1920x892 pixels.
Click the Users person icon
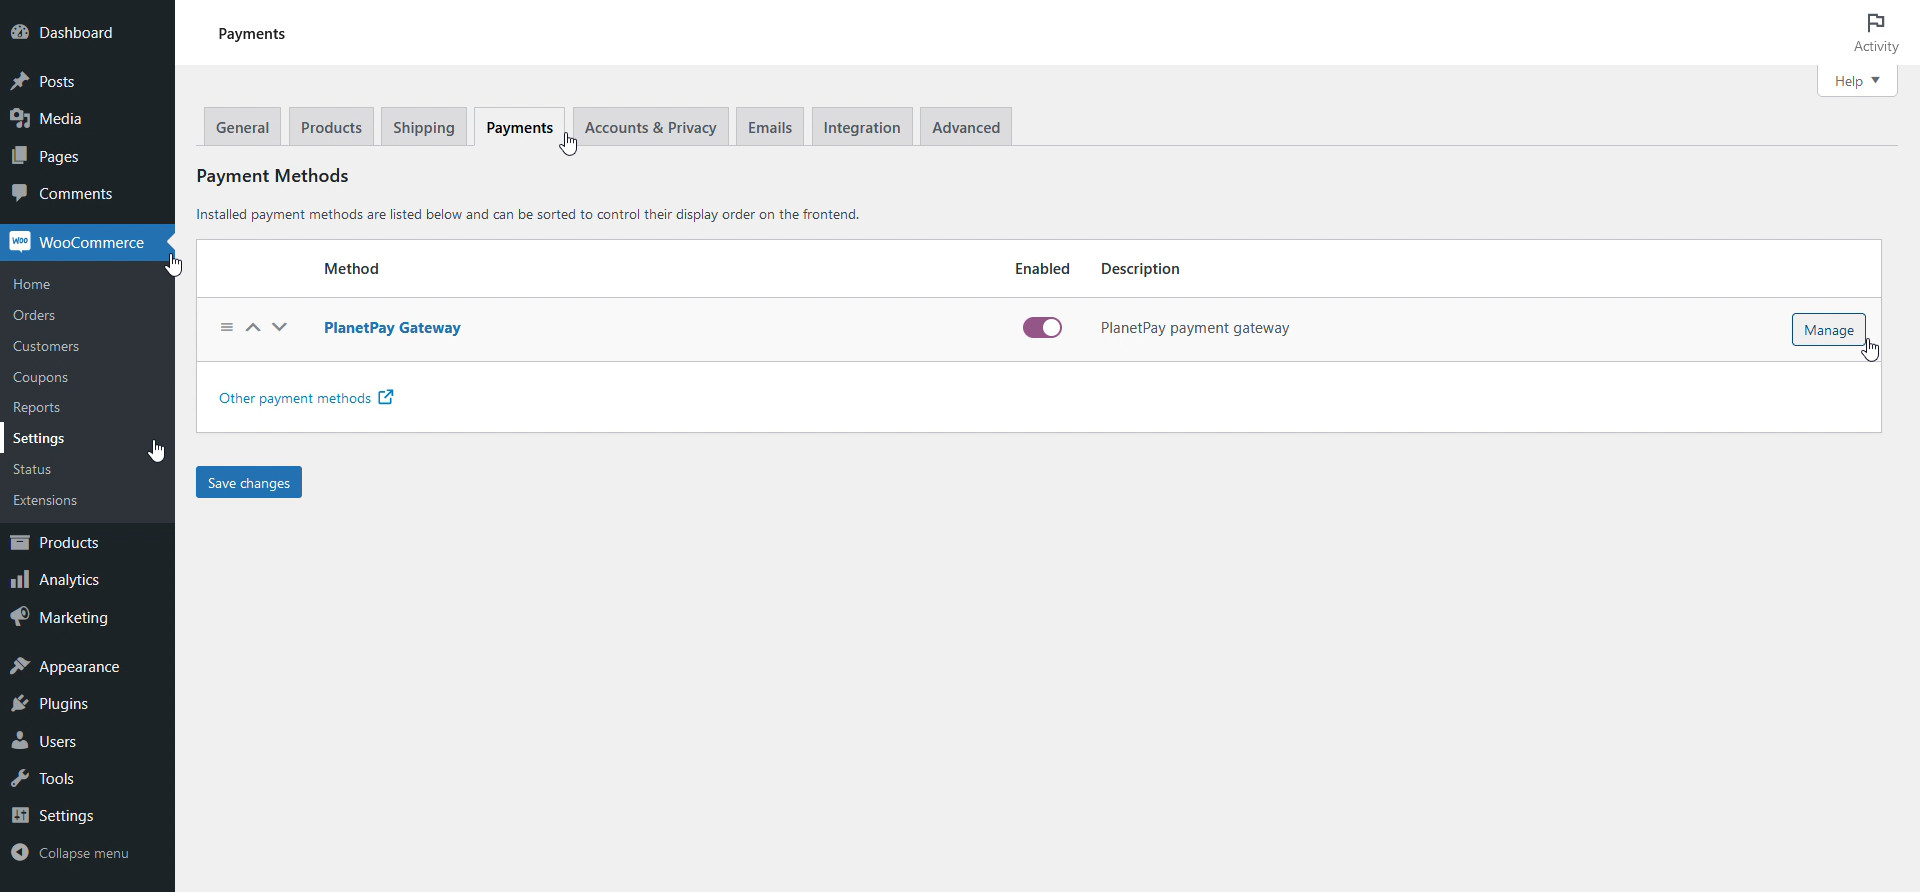[20, 741]
